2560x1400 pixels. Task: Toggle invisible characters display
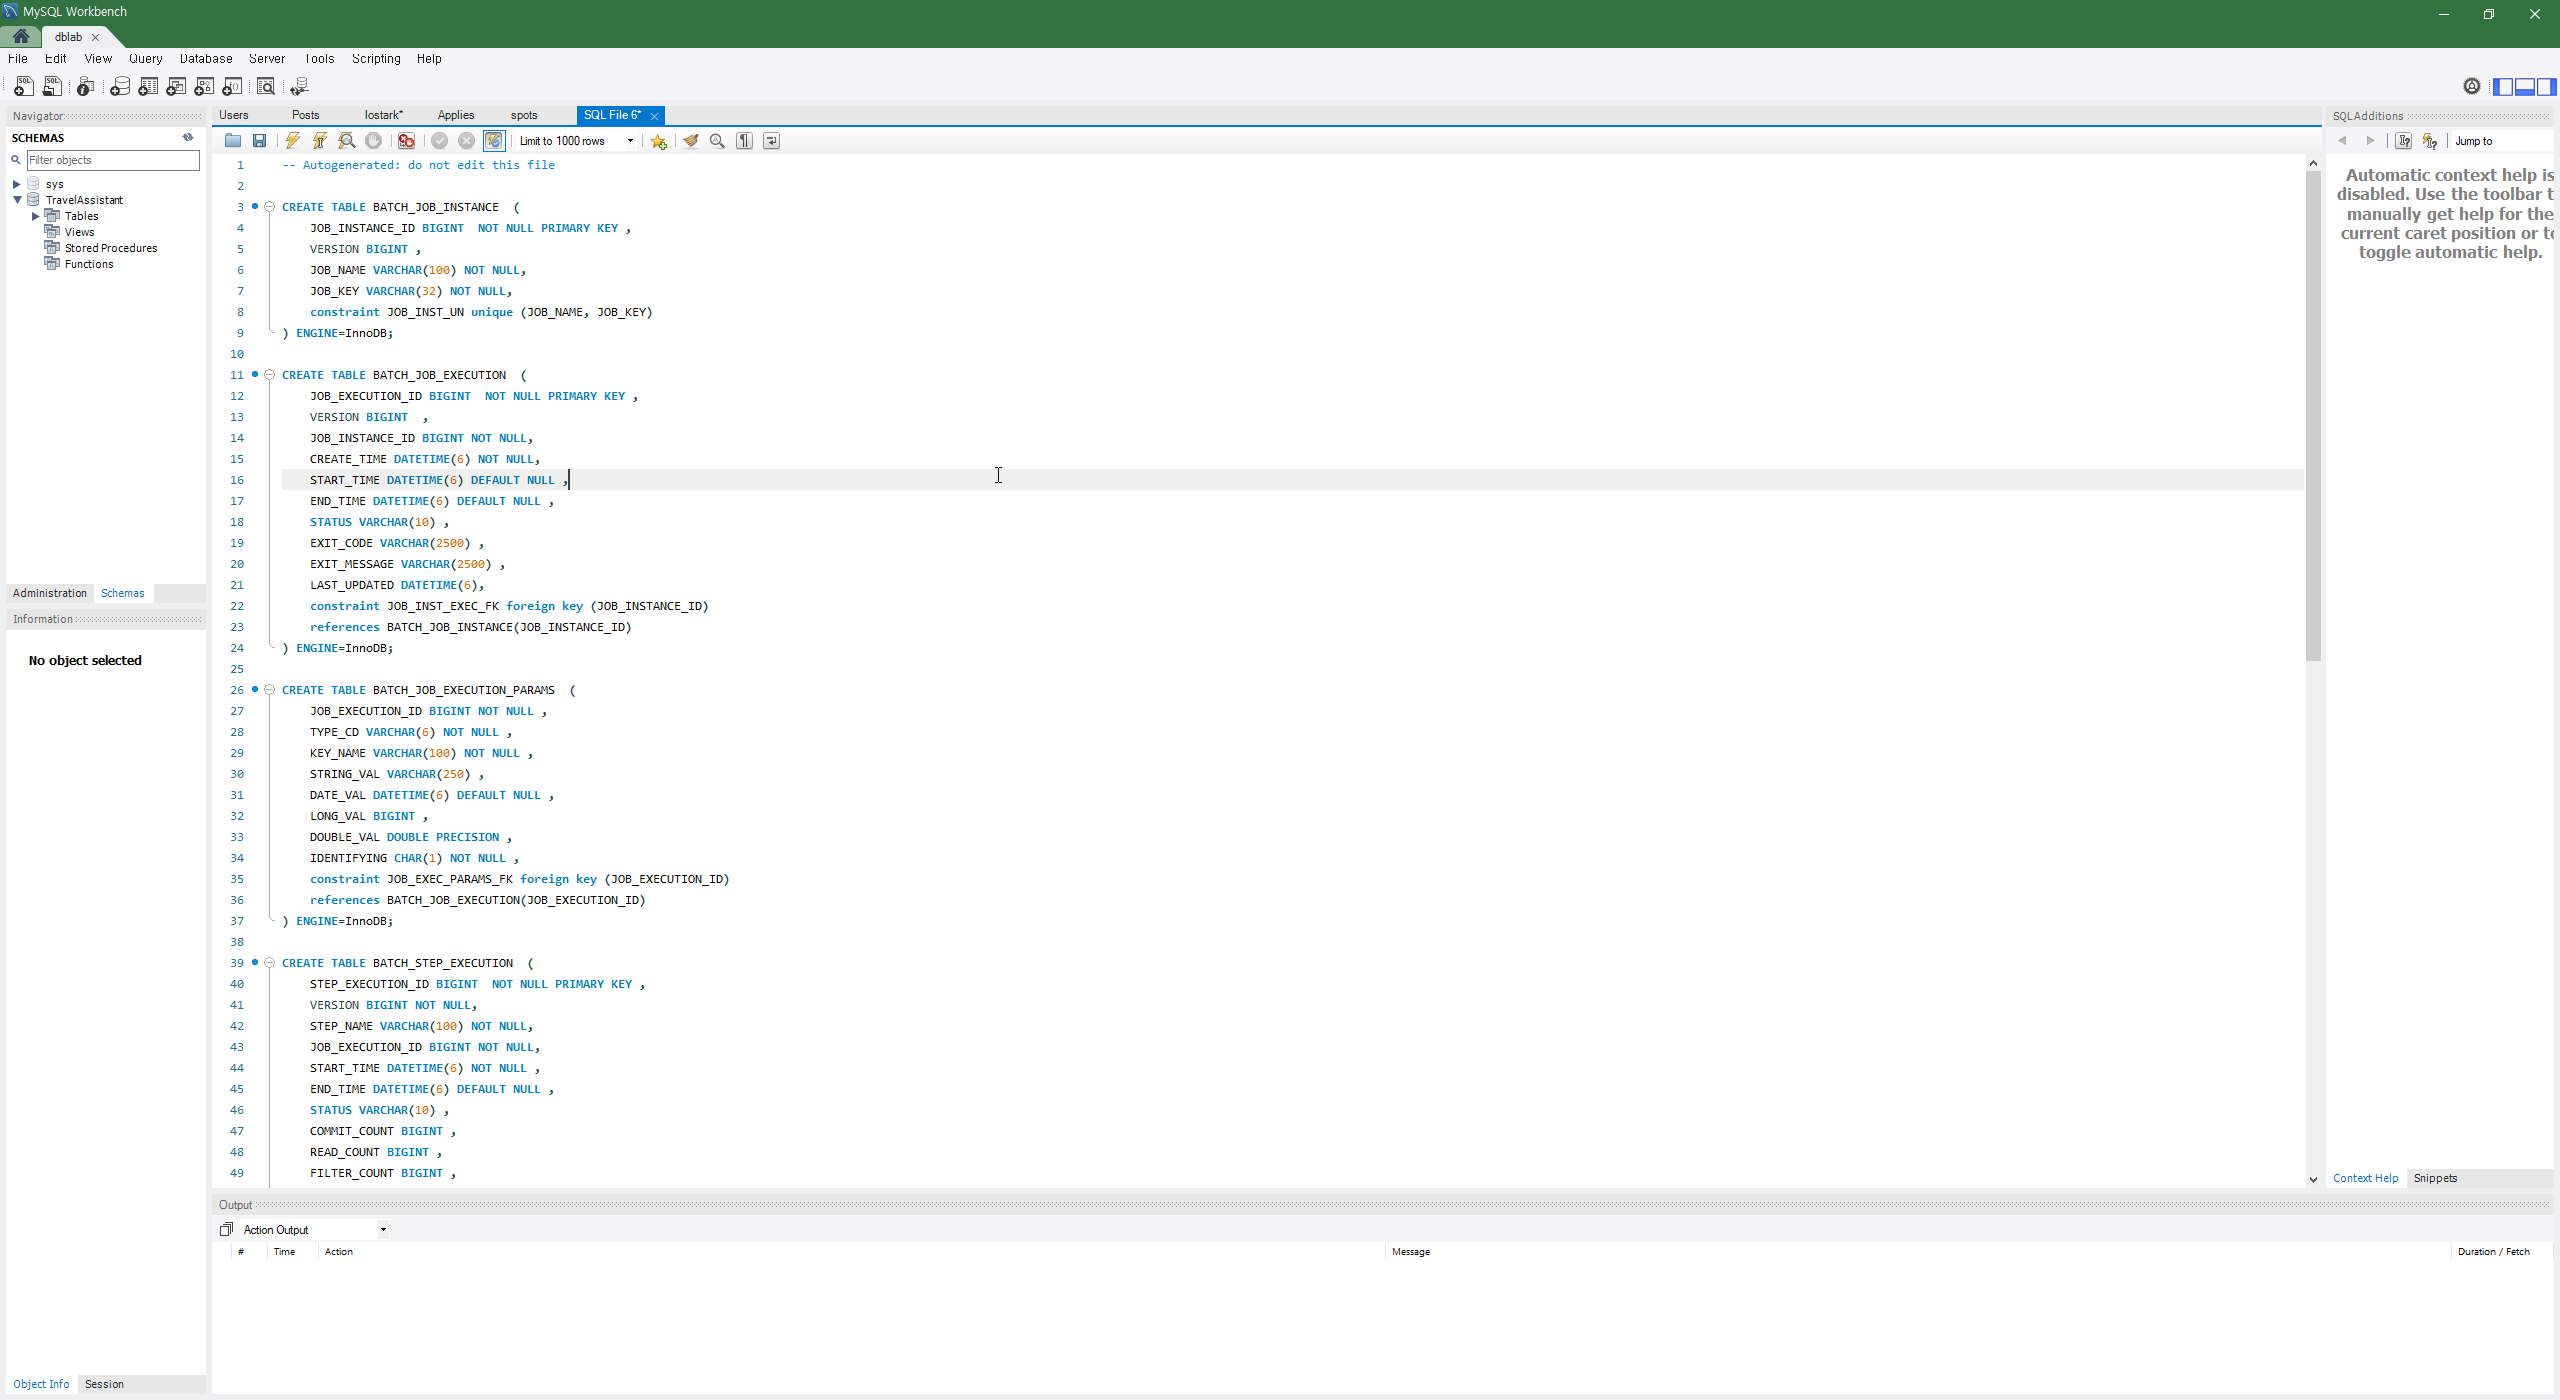click(x=744, y=141)
